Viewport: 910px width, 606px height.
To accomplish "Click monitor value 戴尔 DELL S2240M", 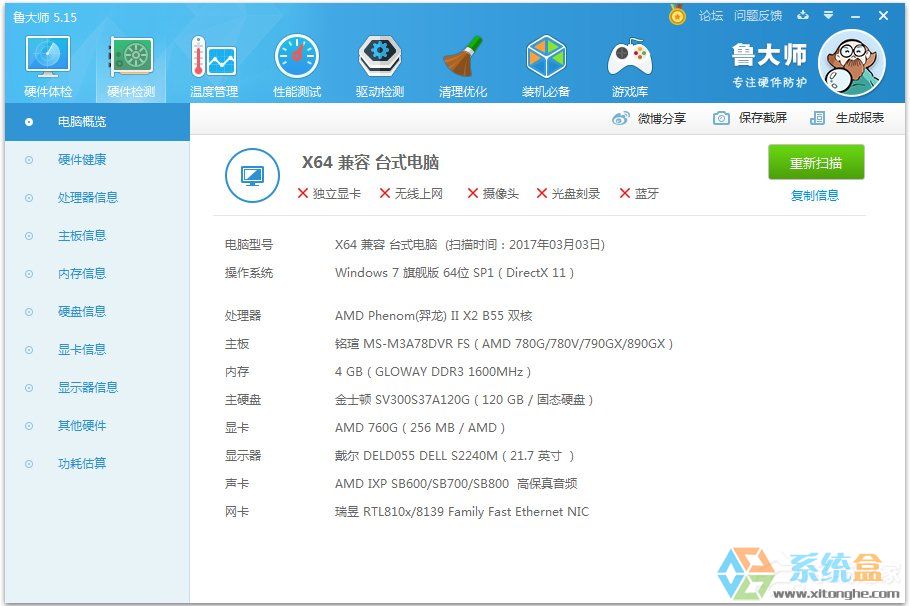I will 454,456.
